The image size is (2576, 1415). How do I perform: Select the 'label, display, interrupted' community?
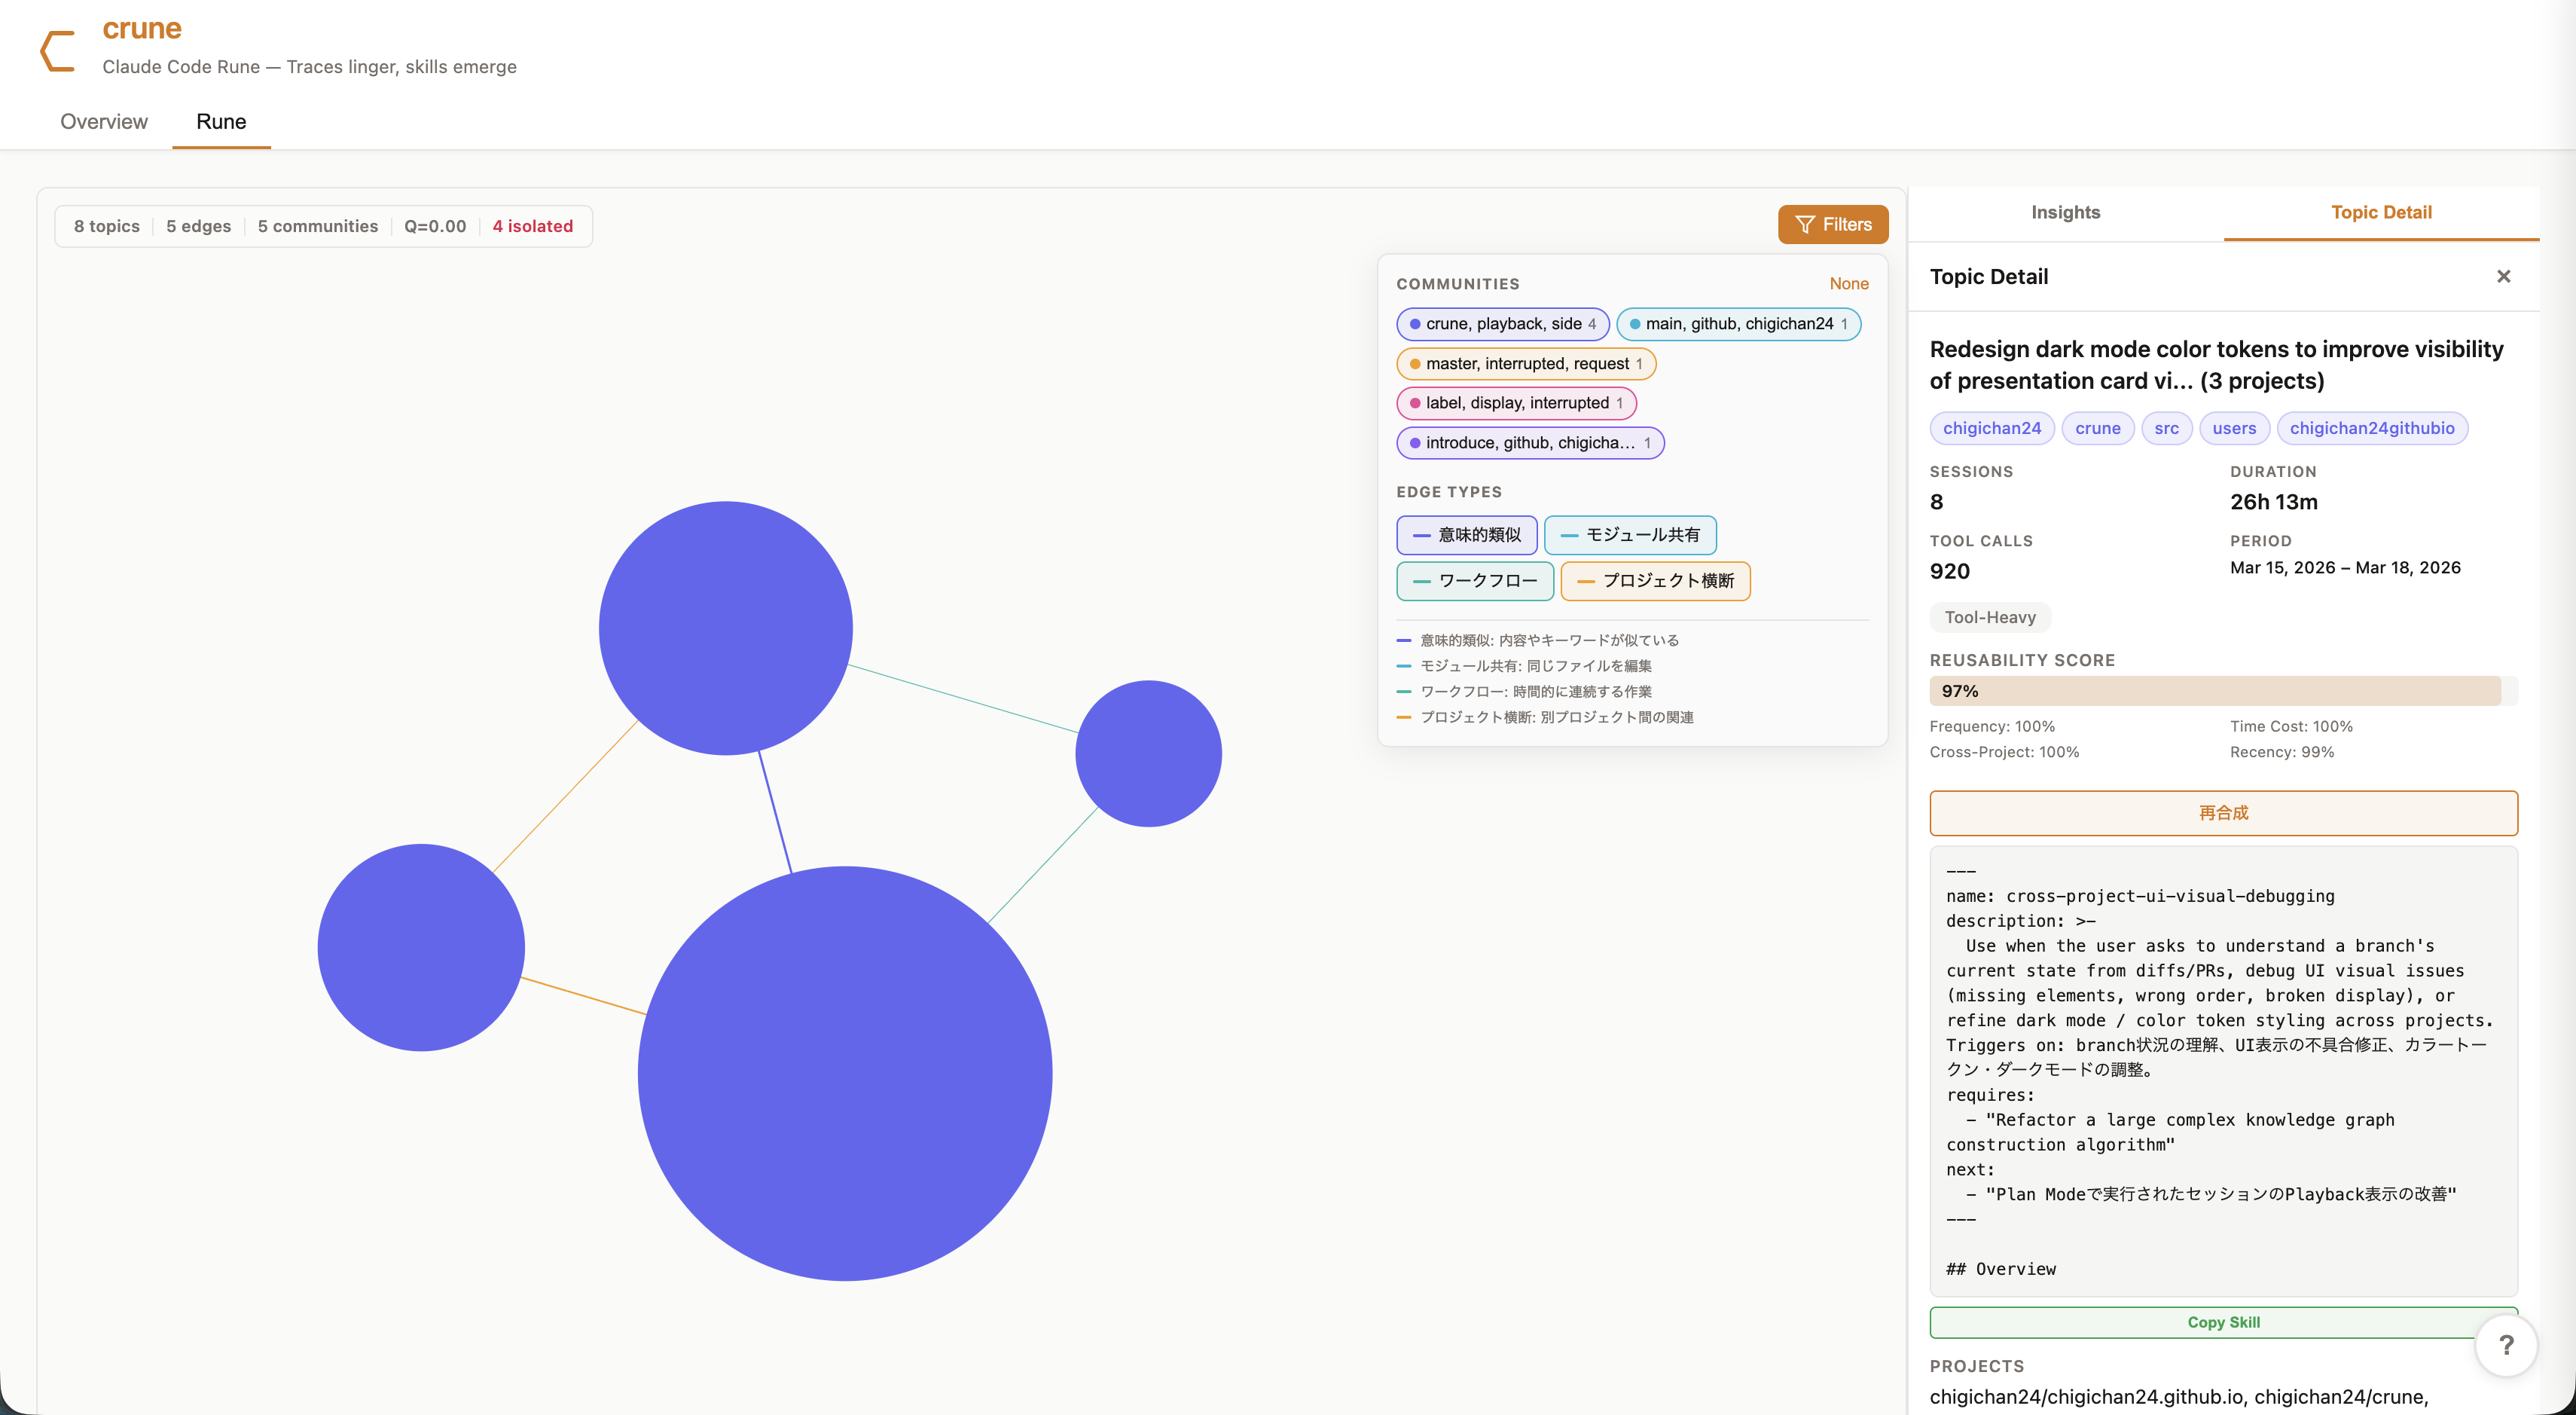coord(1516,403)
